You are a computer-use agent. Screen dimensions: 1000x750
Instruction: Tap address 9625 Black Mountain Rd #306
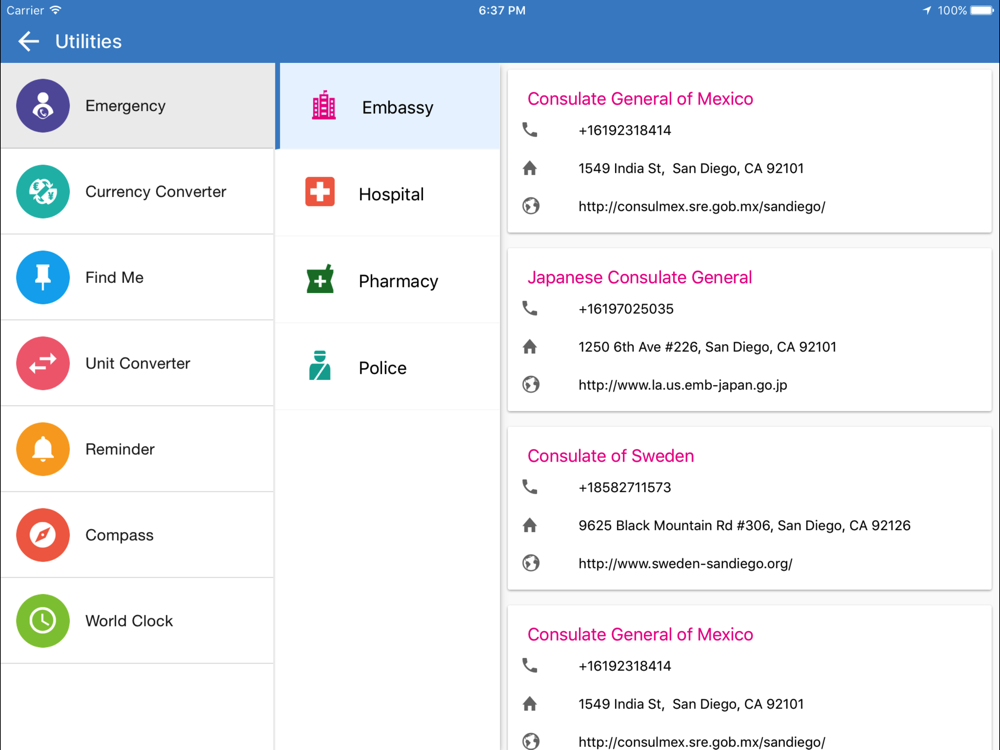pyautogui.click(x=744, y=526)
